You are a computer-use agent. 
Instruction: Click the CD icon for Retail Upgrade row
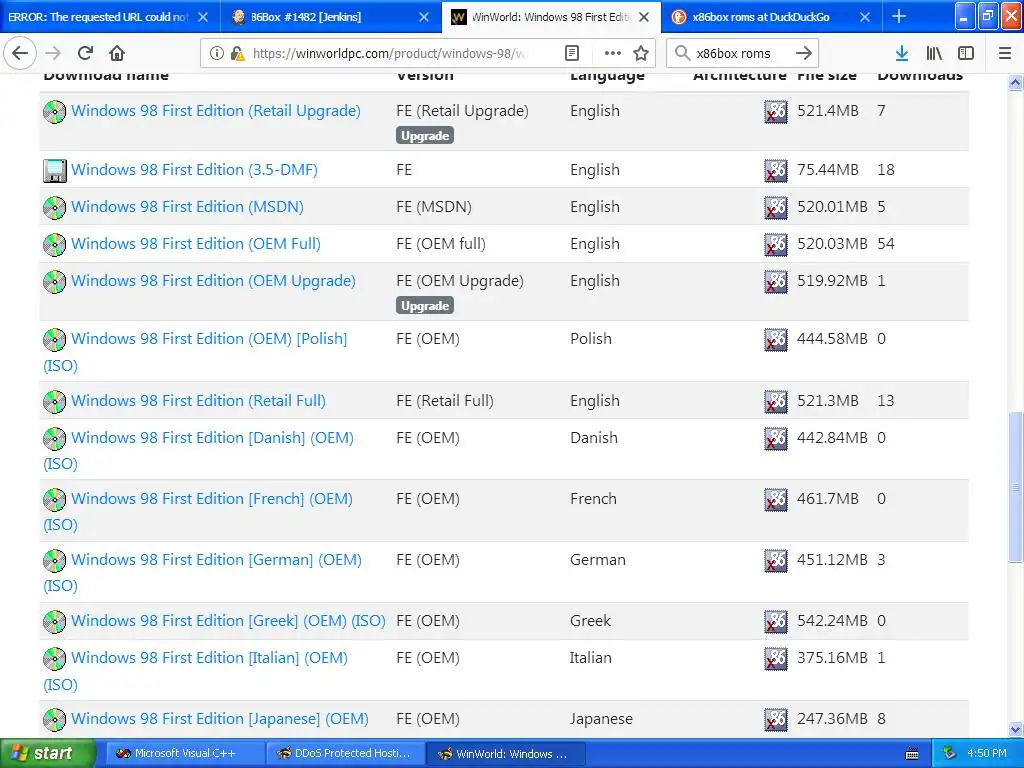(x=55, y=112)
